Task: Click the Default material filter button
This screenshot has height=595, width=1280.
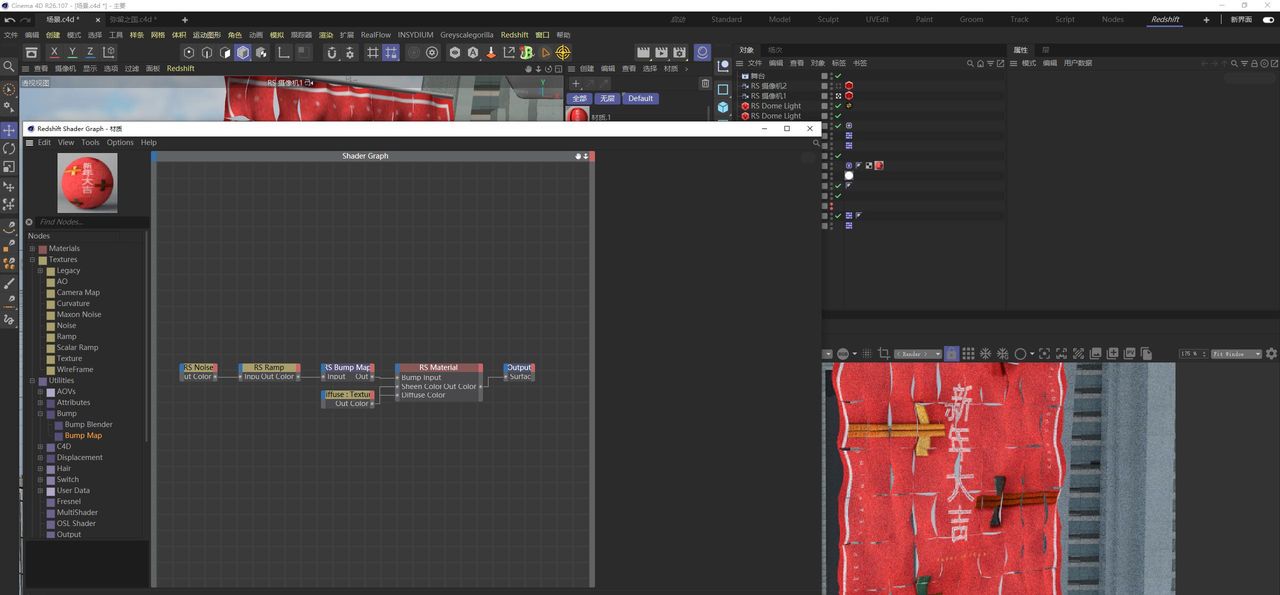Action: click(640, 99)
